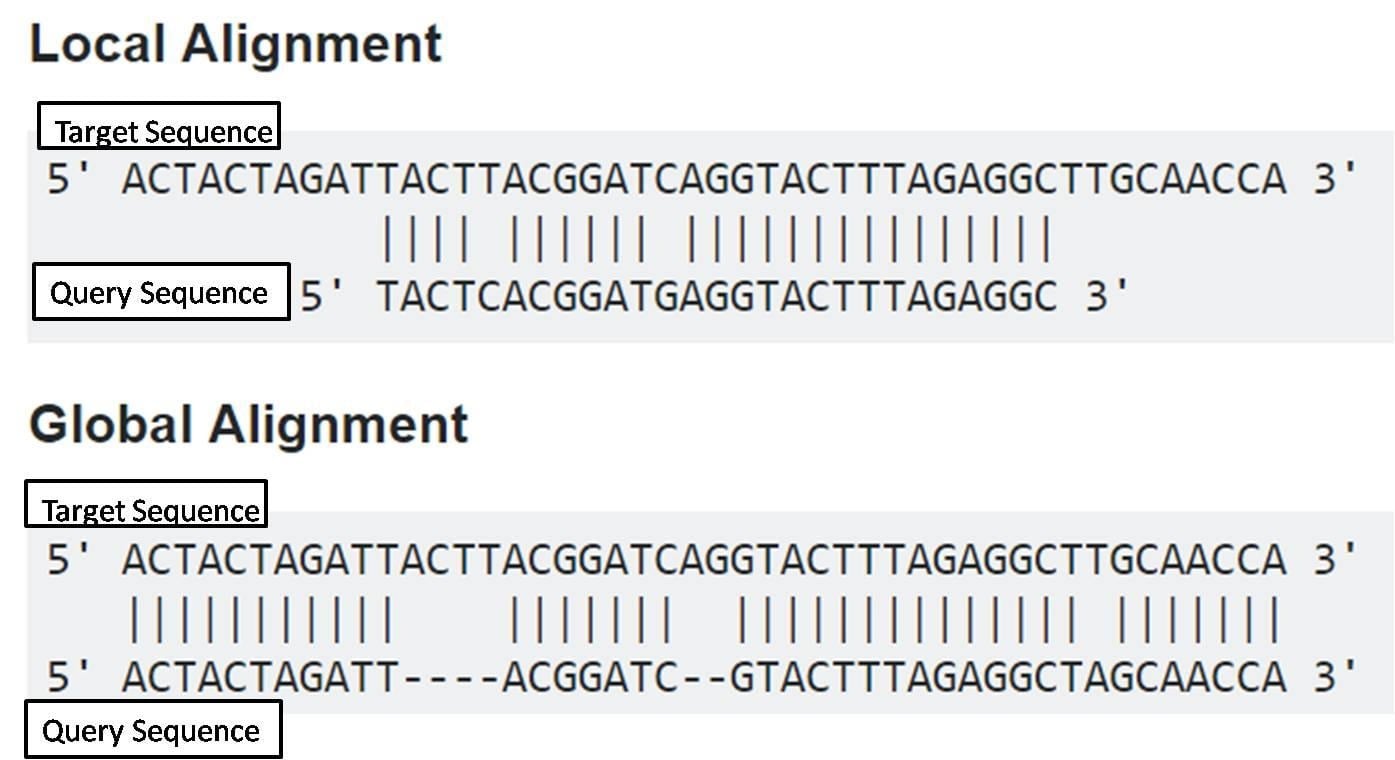1395x760 pixels.
Task: Click the Local Alignment heading
Action: pos(236,45)
